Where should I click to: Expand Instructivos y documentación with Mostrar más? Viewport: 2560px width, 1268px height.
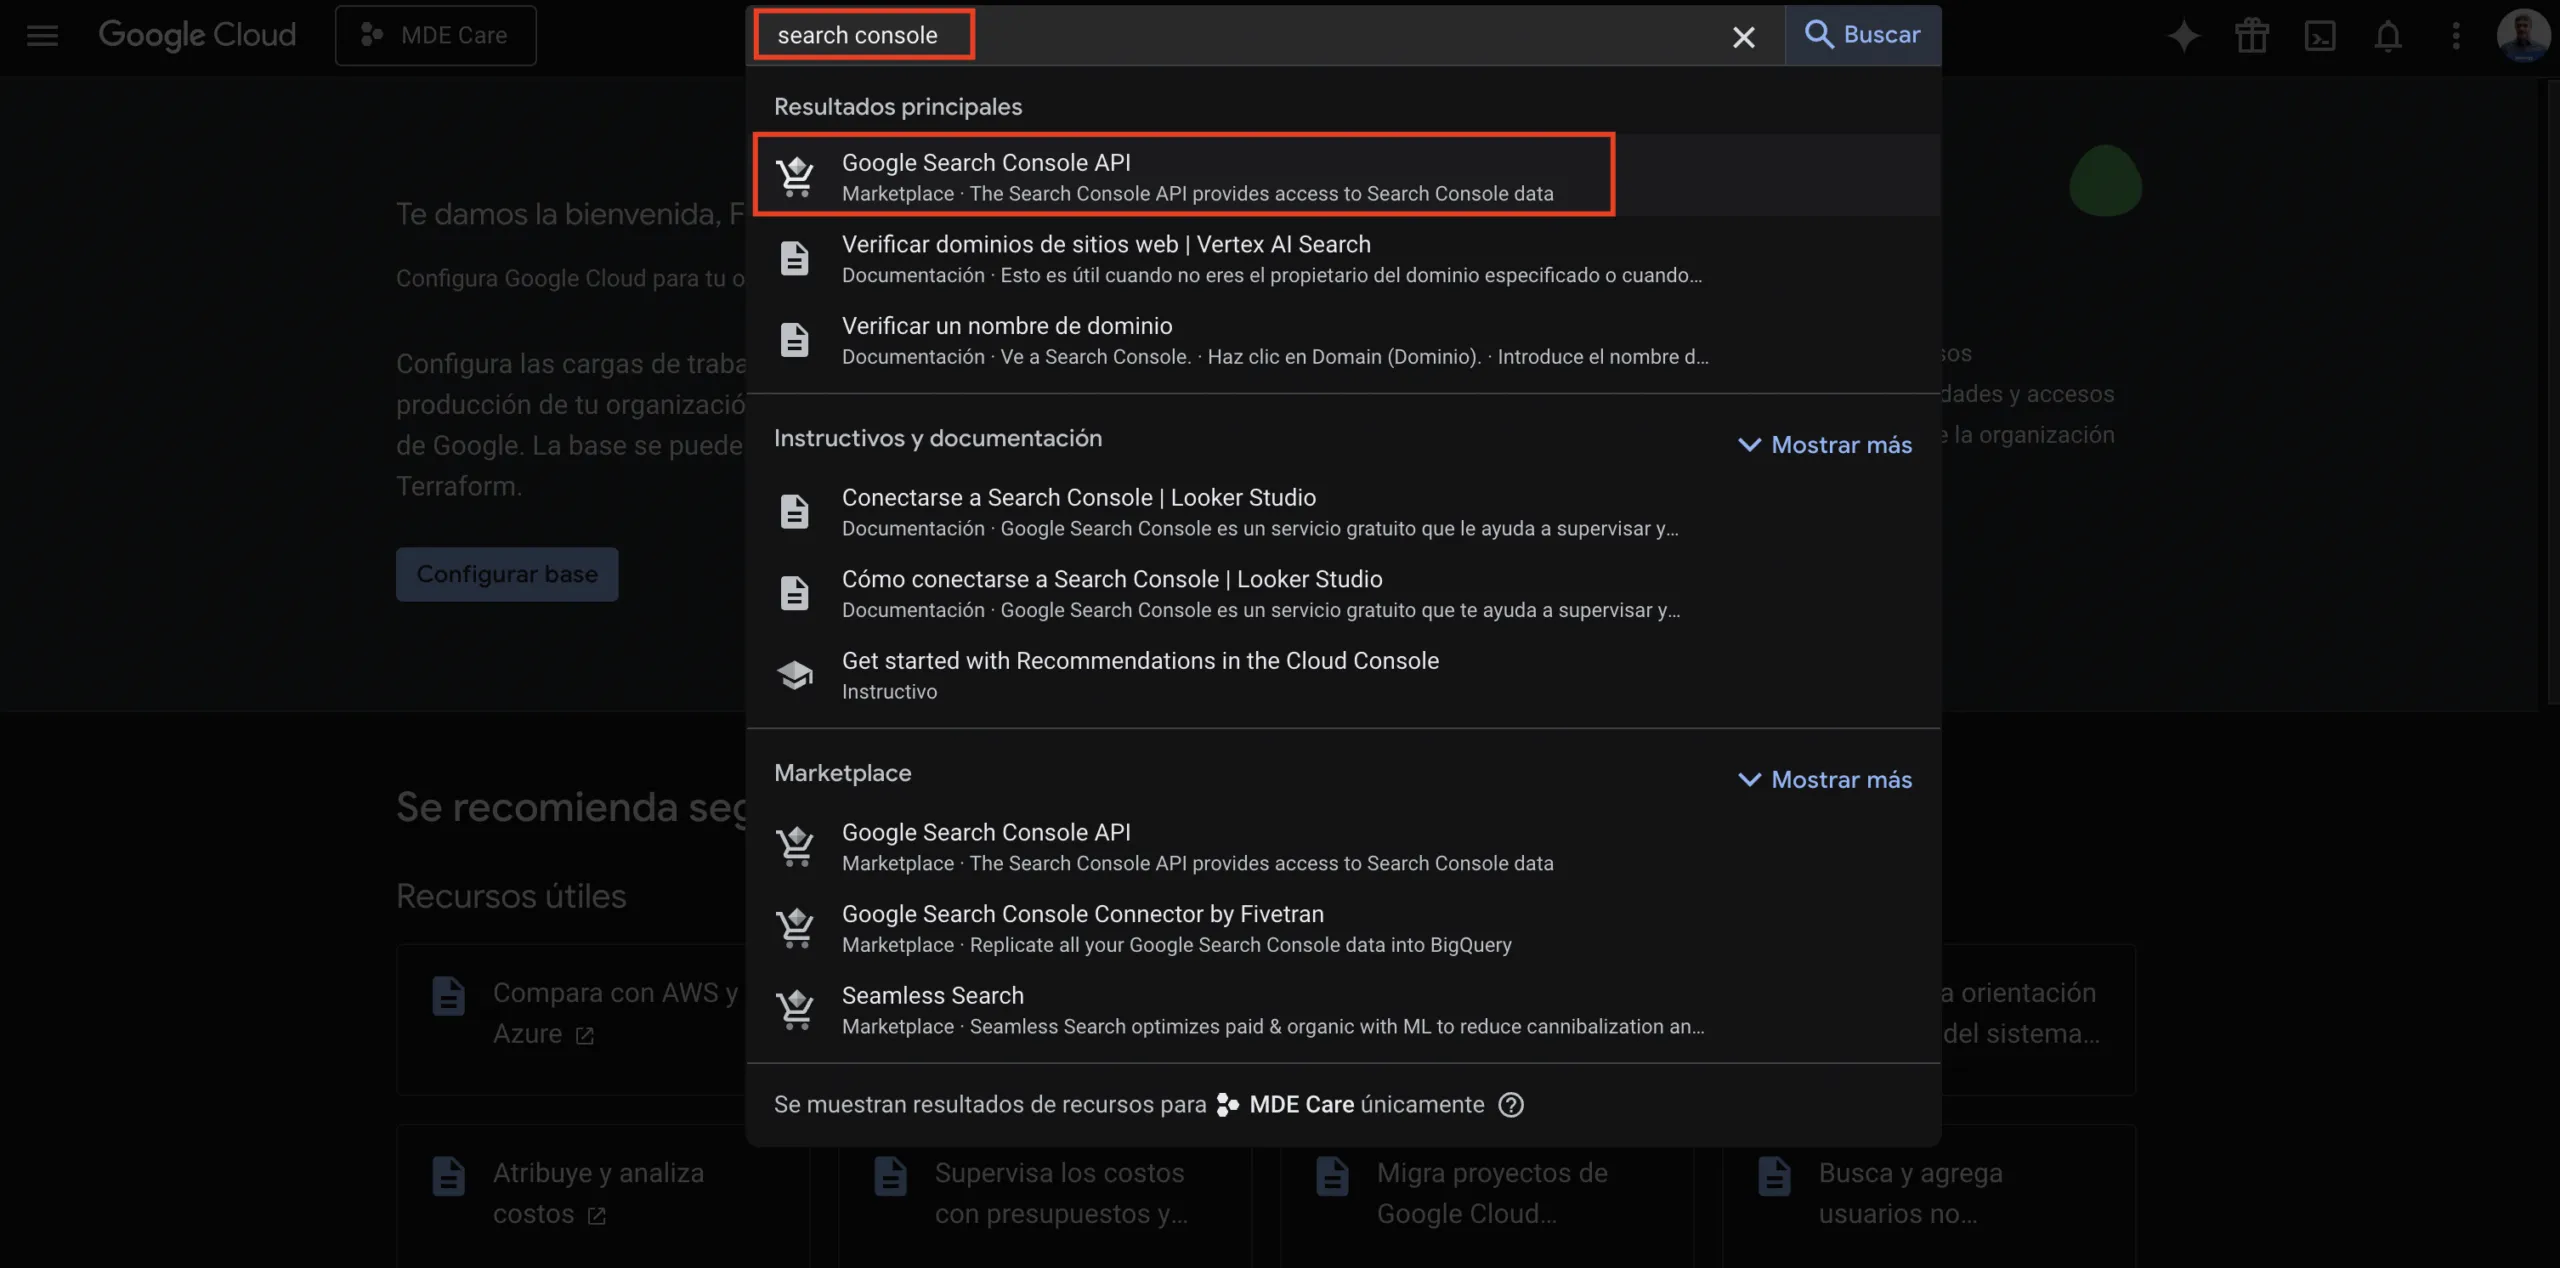[1824, 445]
